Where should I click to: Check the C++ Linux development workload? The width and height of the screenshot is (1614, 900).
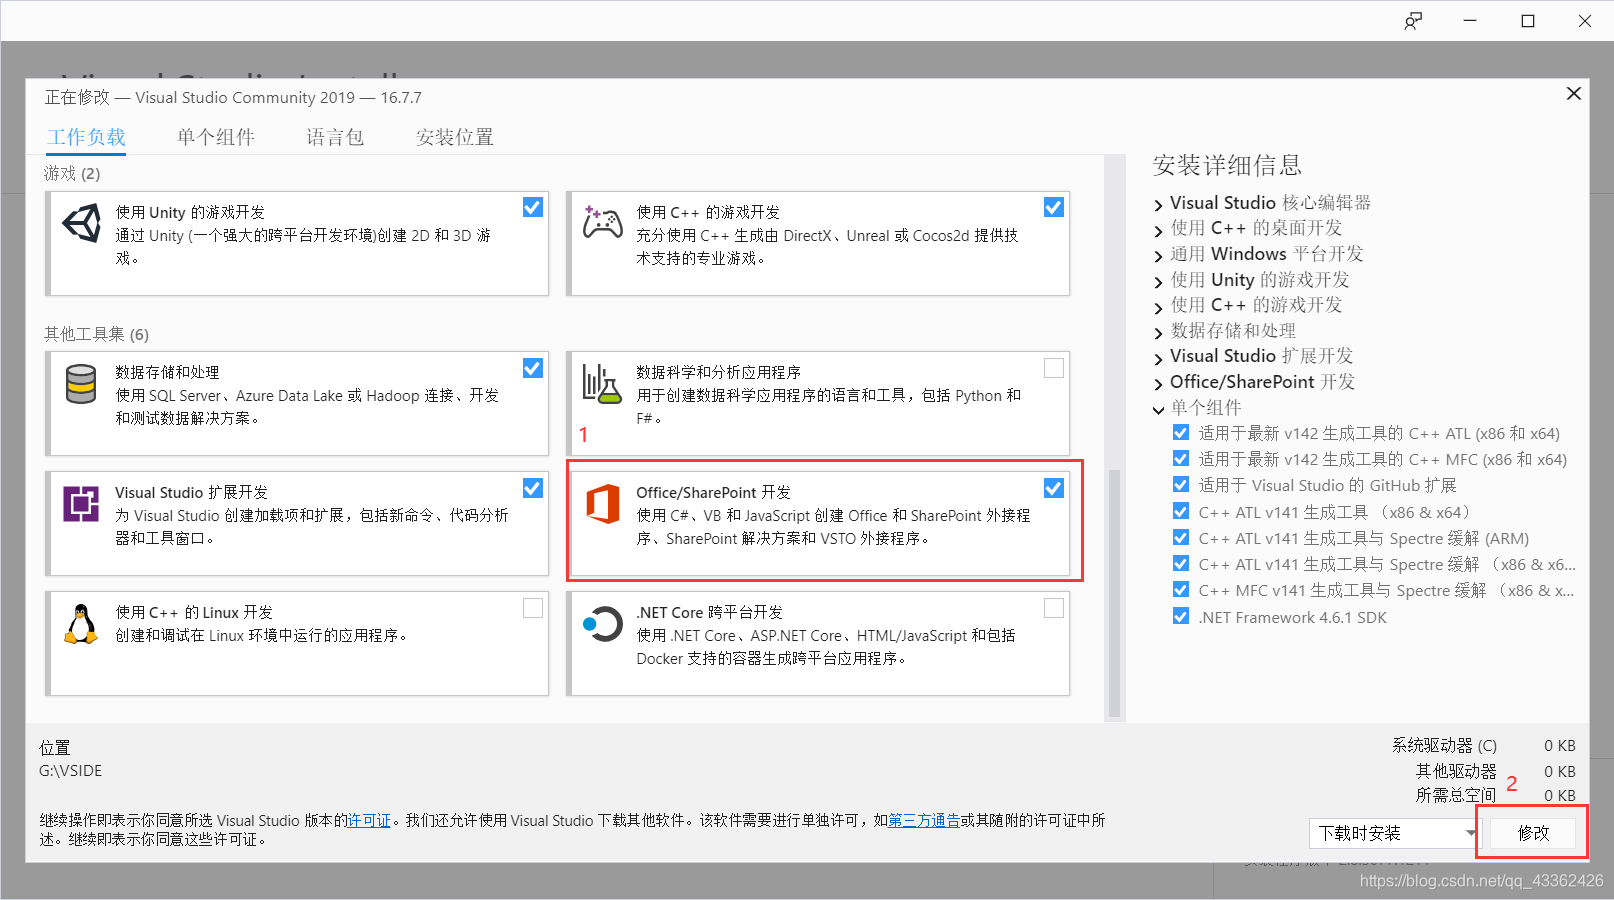[533, 608]
